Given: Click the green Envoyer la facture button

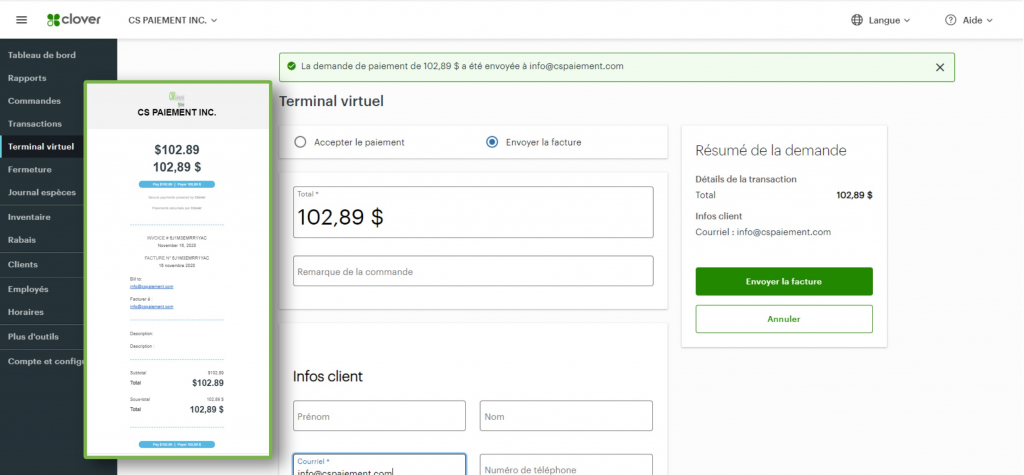Looking at the screenshot, I should click(x=784, y=281).
